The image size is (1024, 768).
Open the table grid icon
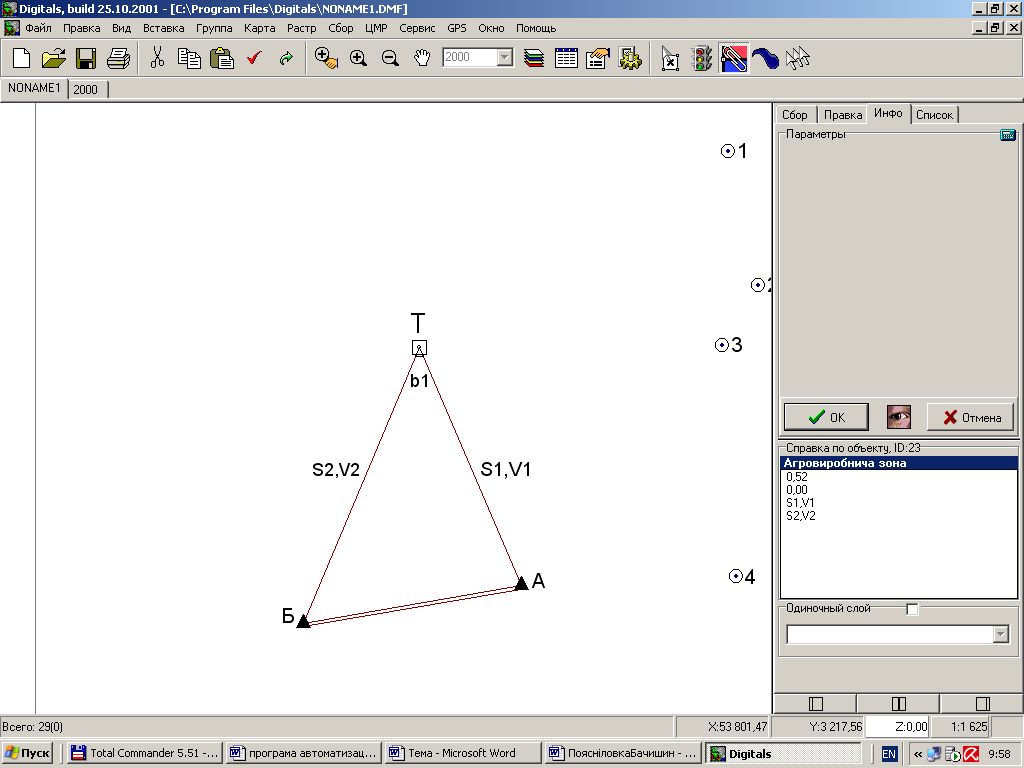(x=566, y=59)
